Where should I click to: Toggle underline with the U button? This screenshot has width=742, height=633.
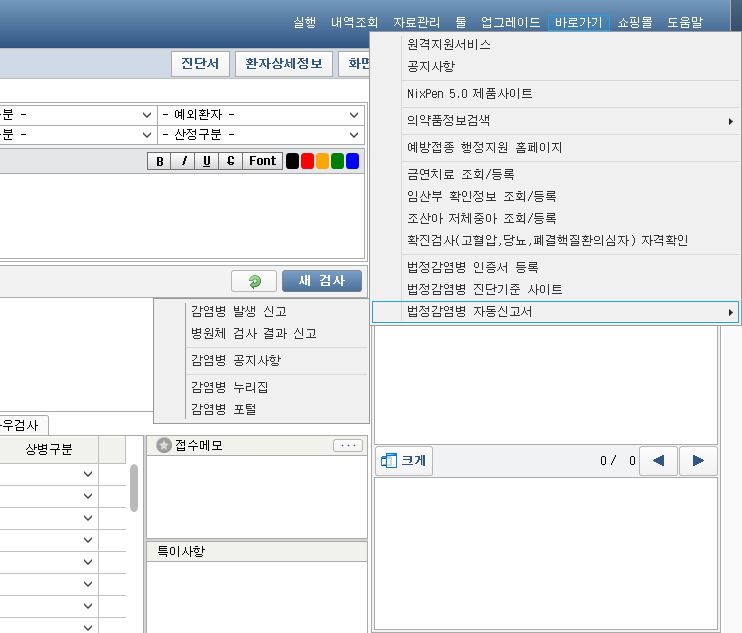(207, 161)
